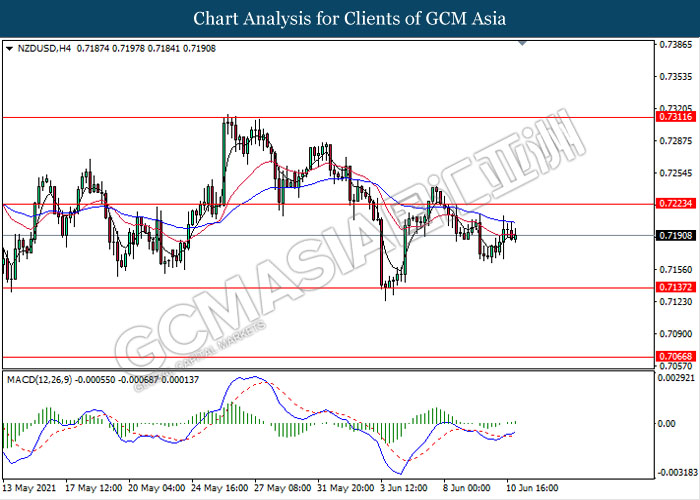Click the 27 May 08:00 time label
The height and width of the screenshot is (500, 700).
[283, 488]
